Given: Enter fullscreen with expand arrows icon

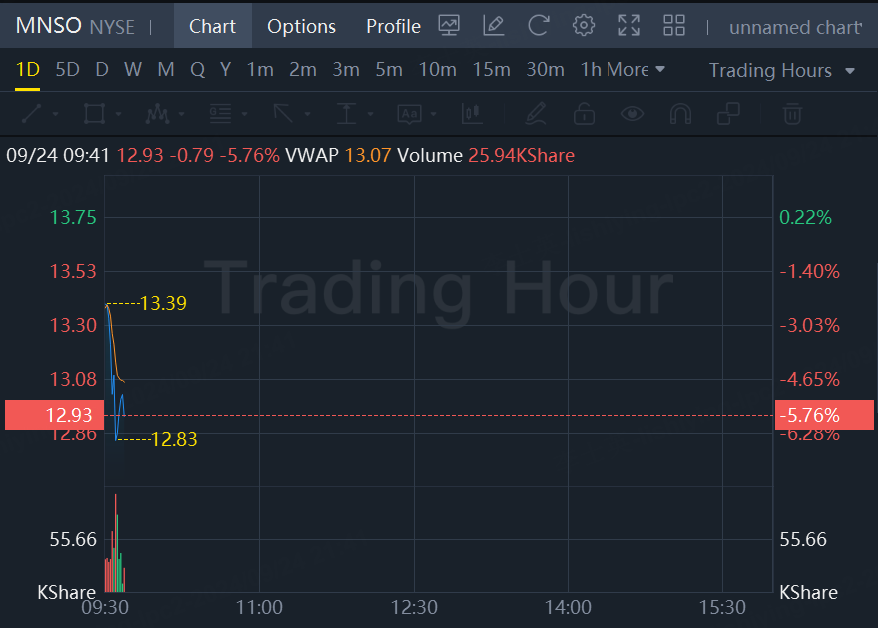Looking at the screenshot, I should coord(629,26).
